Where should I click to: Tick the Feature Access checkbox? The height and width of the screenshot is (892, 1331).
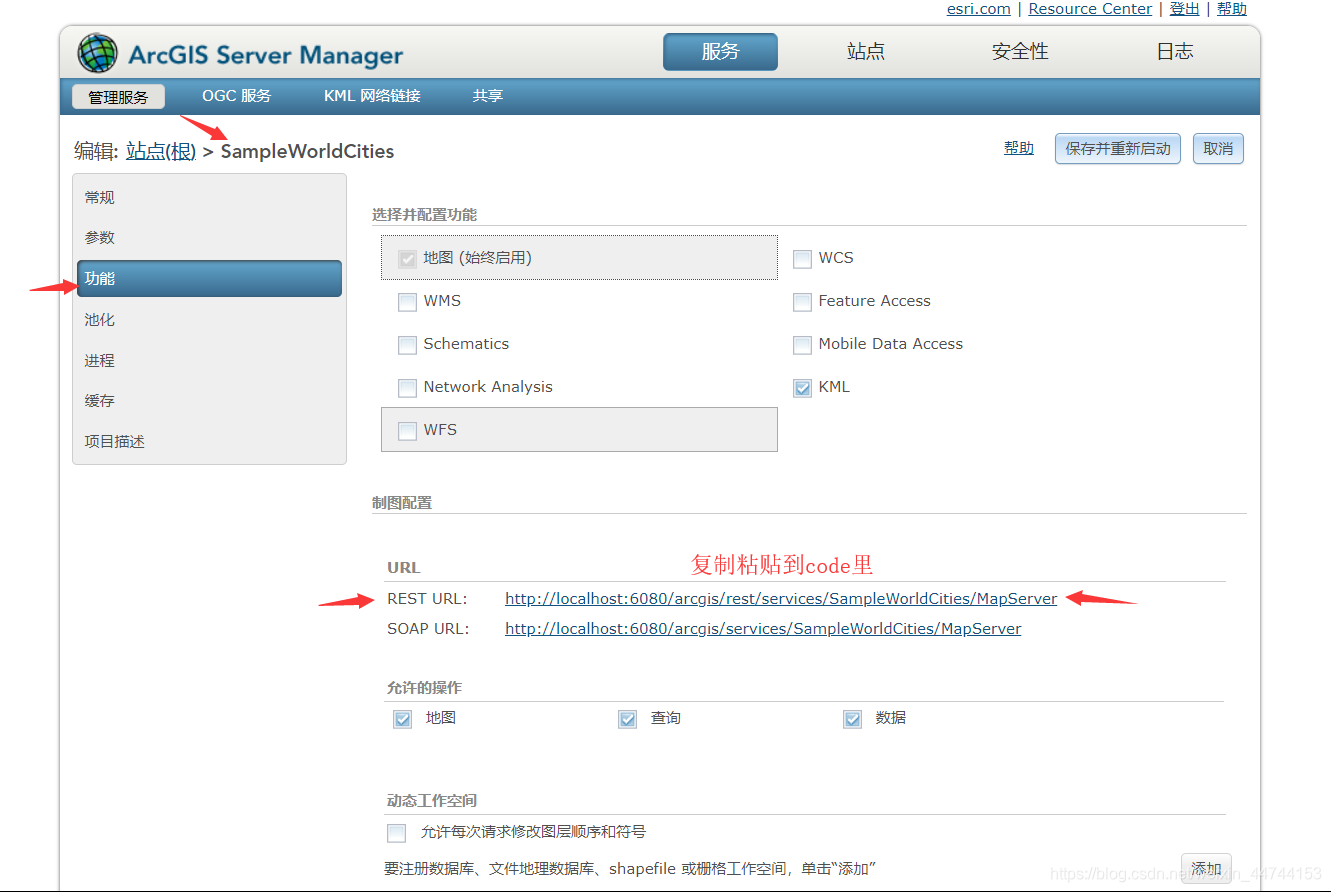tap(802, 302)
